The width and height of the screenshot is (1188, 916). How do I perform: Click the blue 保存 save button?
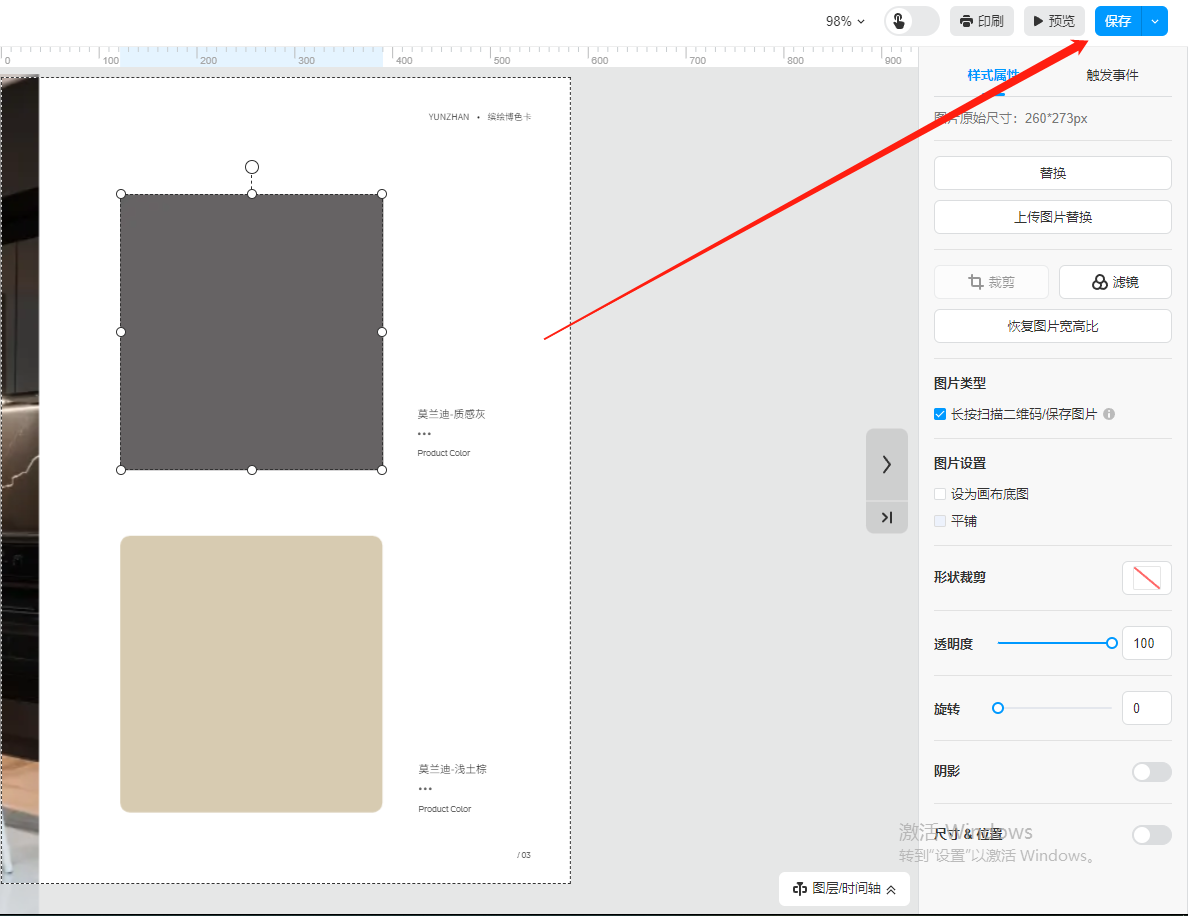tap(1118, 21)
